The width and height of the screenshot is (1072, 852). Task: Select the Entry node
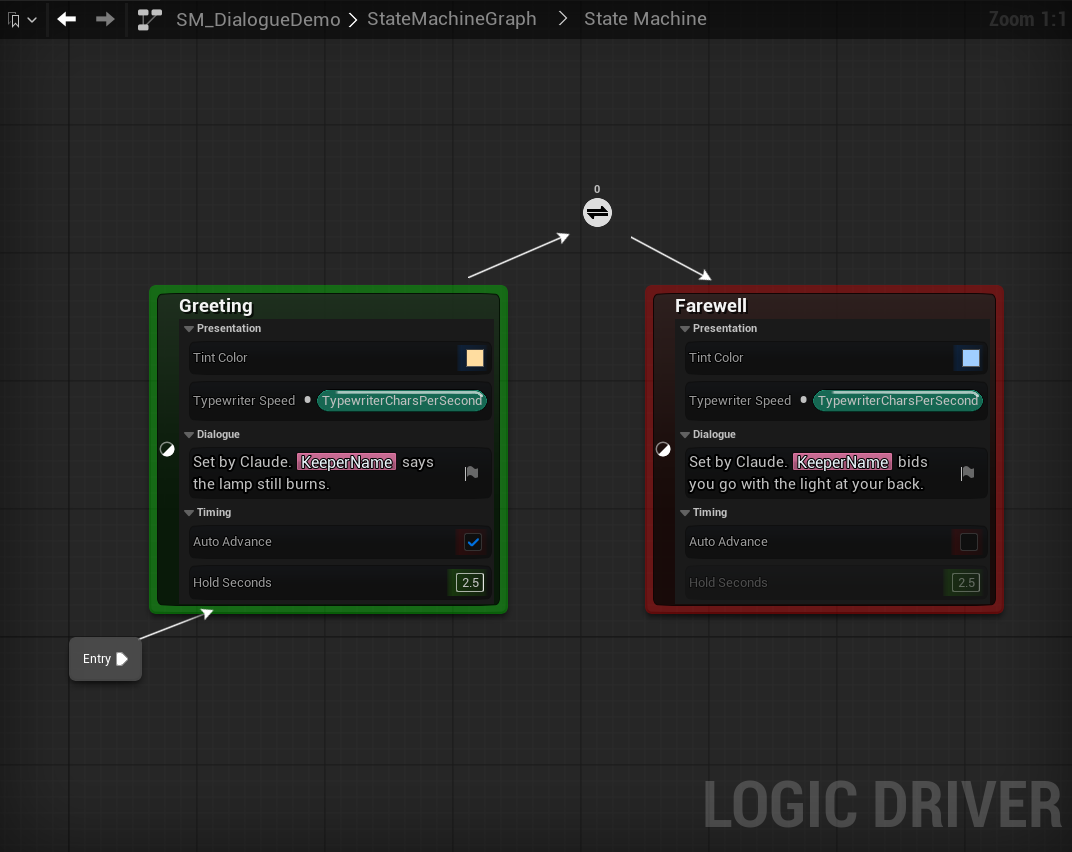(x=105, y=659)
